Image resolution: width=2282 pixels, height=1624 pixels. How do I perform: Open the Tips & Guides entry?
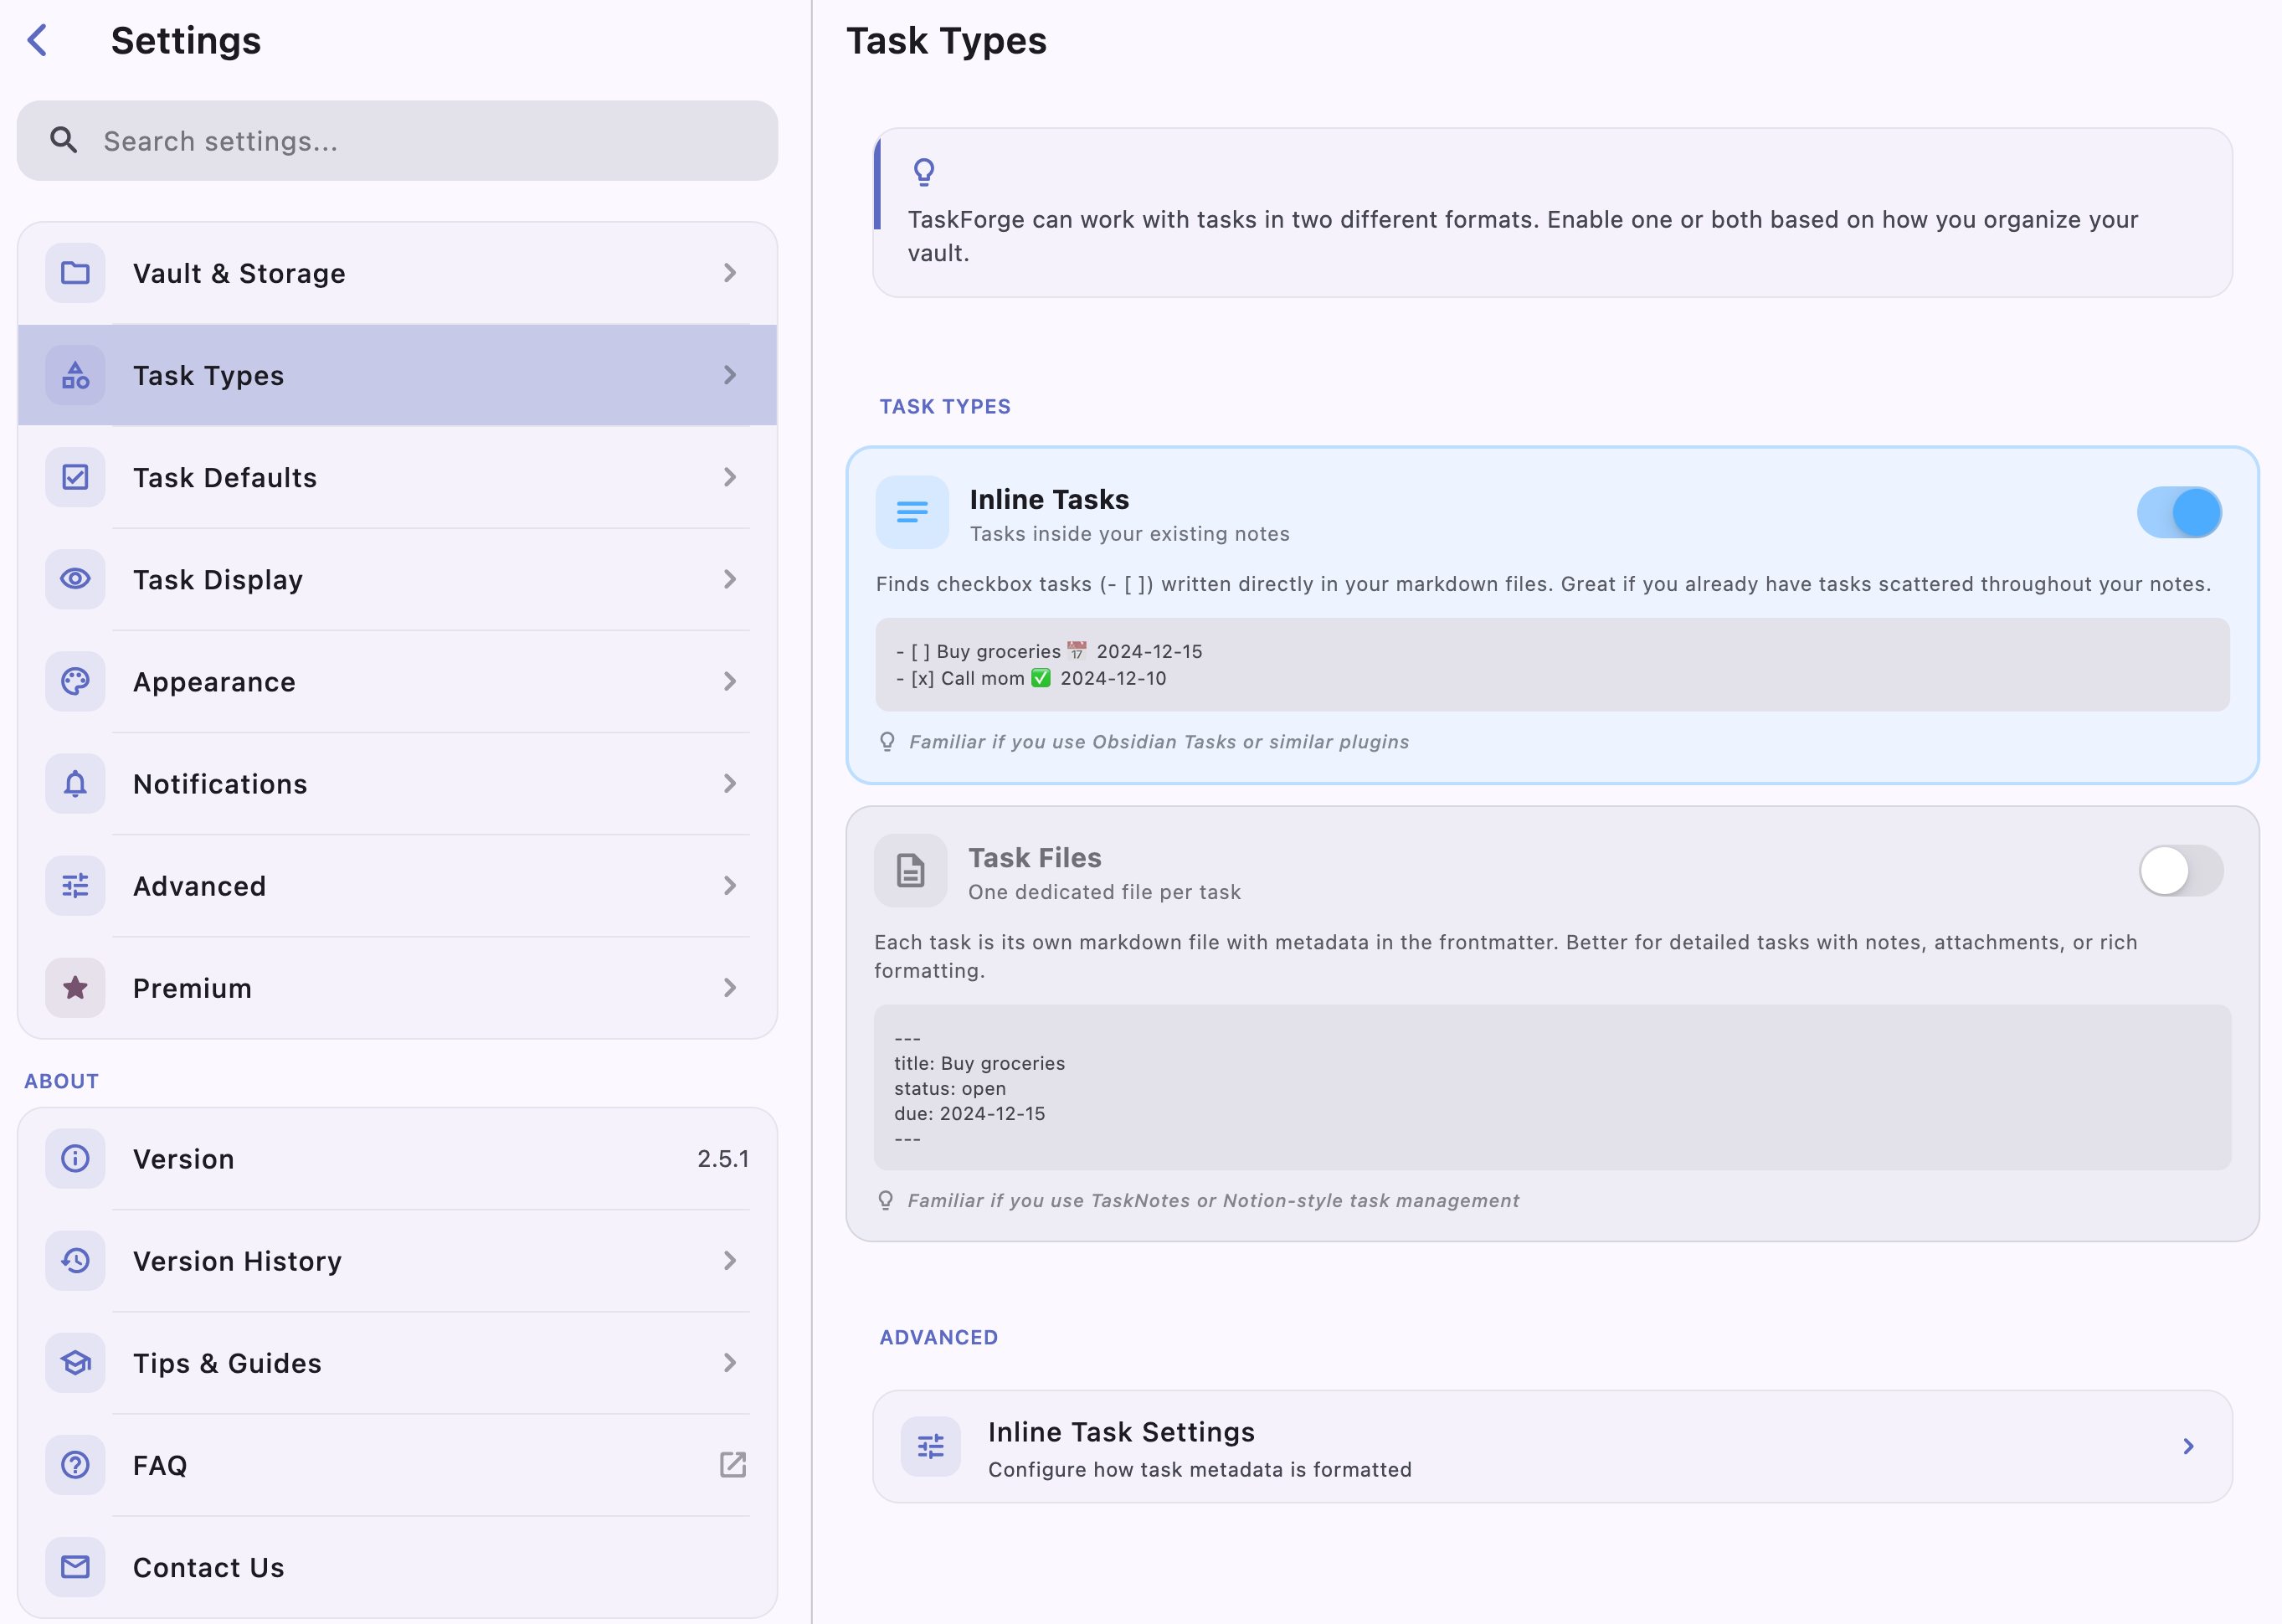pos(397,1363)
